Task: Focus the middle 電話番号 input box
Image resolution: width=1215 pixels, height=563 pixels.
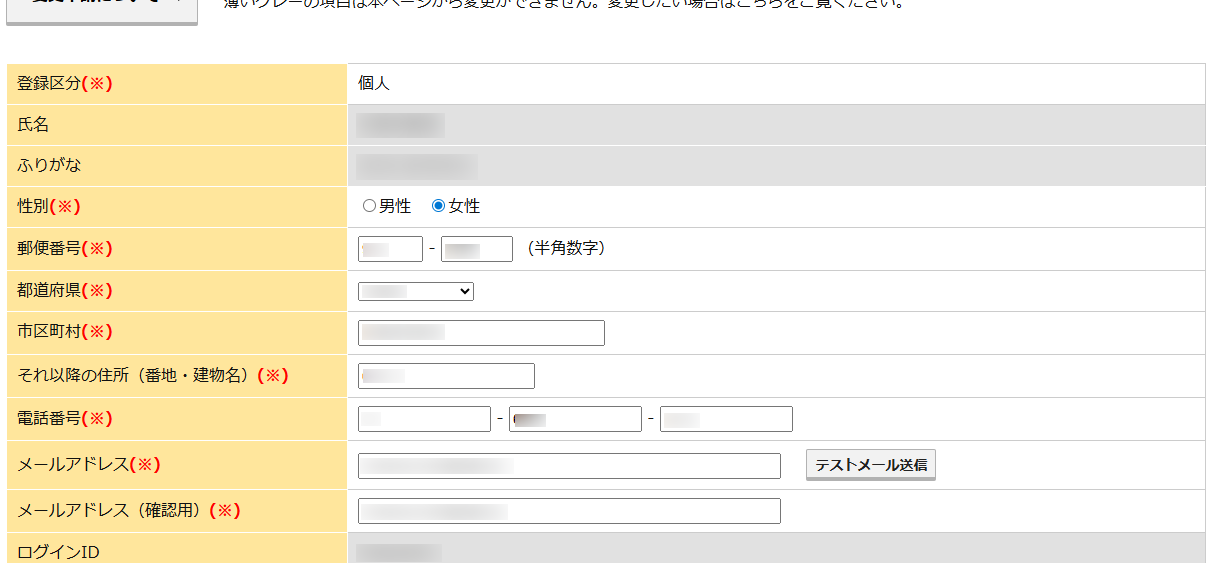Action: [575, 419]
